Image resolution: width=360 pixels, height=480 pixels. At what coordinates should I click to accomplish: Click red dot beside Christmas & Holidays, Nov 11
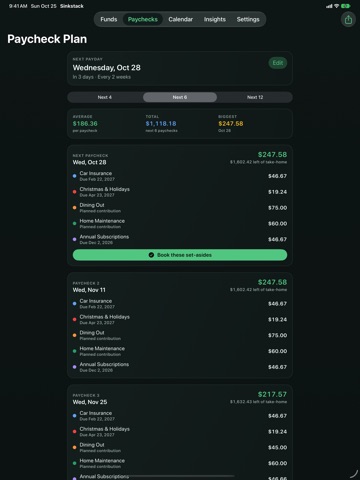(x=74, y=320)
